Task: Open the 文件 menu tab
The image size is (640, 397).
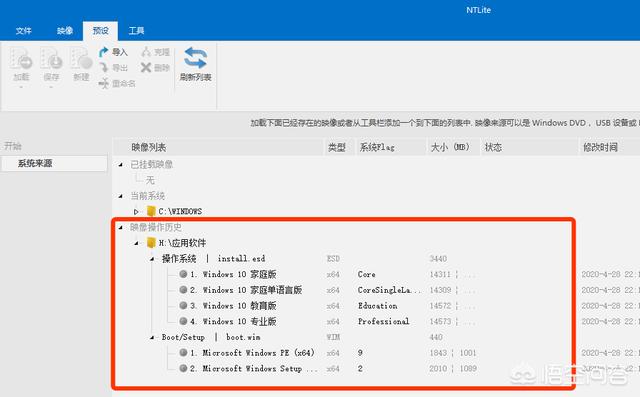Action: pos(24,31)
